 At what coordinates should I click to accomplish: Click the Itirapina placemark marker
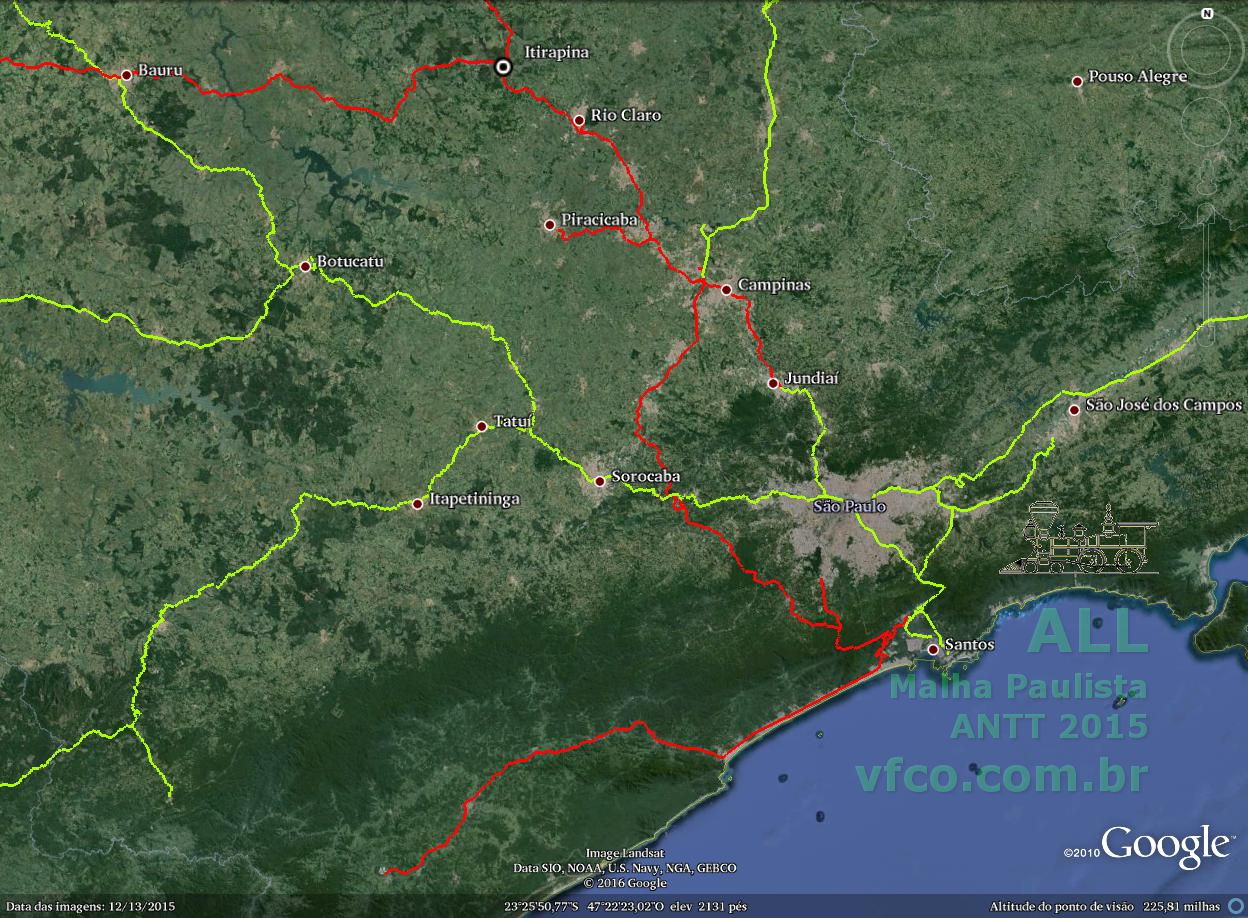[x=503, y=66]
